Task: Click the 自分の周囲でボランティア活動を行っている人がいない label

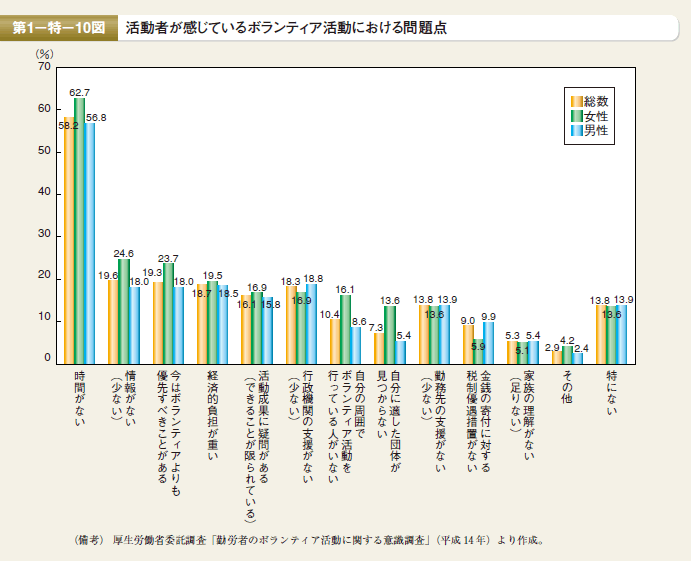Action: tap(346, 427)
